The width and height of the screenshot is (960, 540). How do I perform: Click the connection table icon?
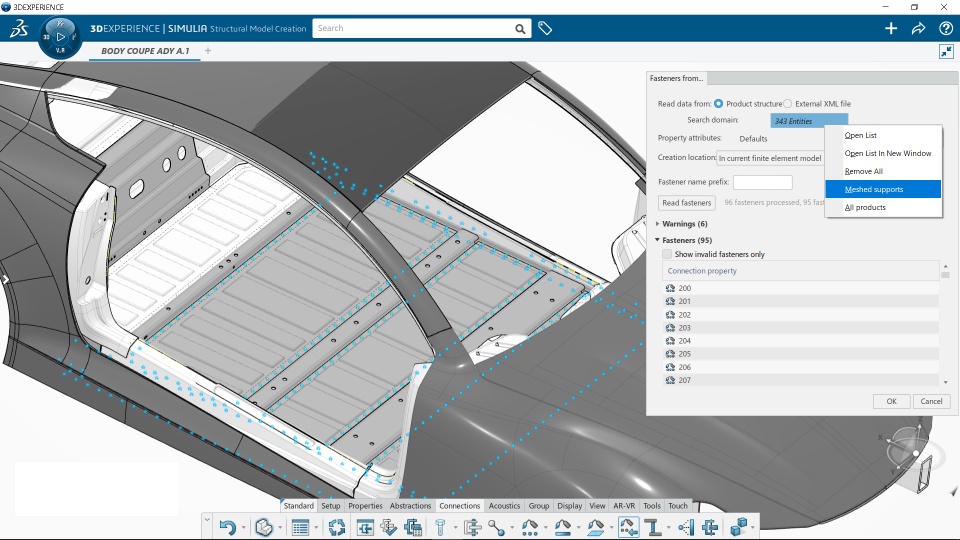(413, 527)
